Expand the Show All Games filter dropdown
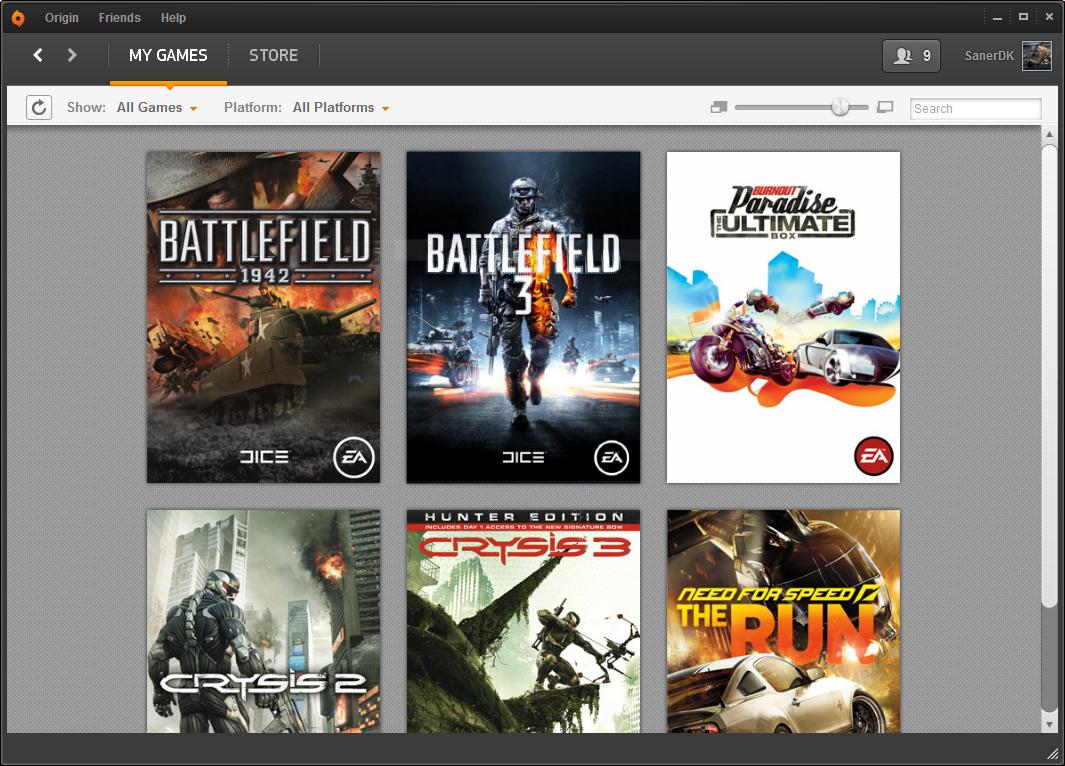 tap(157, 107)
